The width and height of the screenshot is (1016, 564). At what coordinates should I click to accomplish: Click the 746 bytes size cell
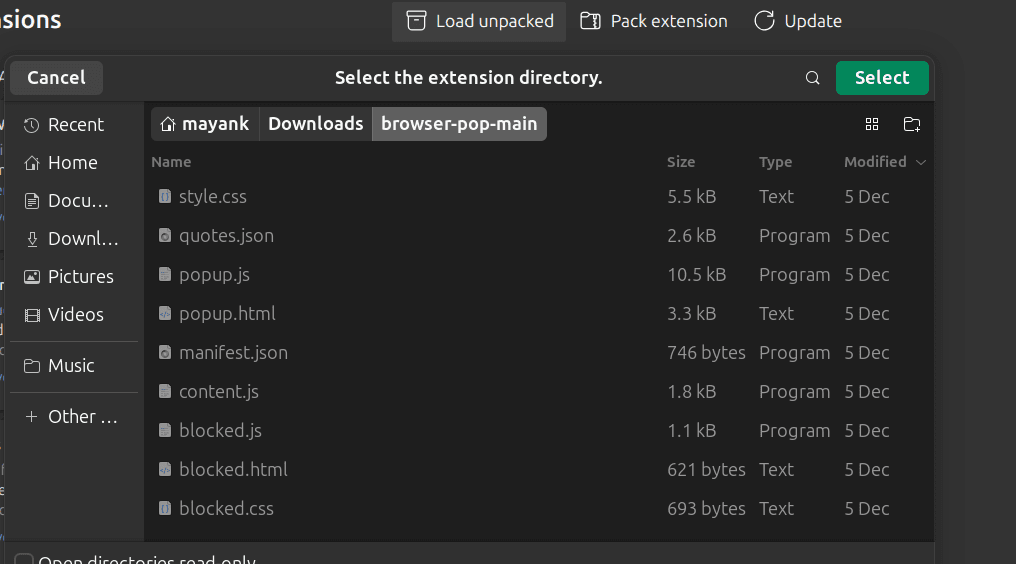706,353
